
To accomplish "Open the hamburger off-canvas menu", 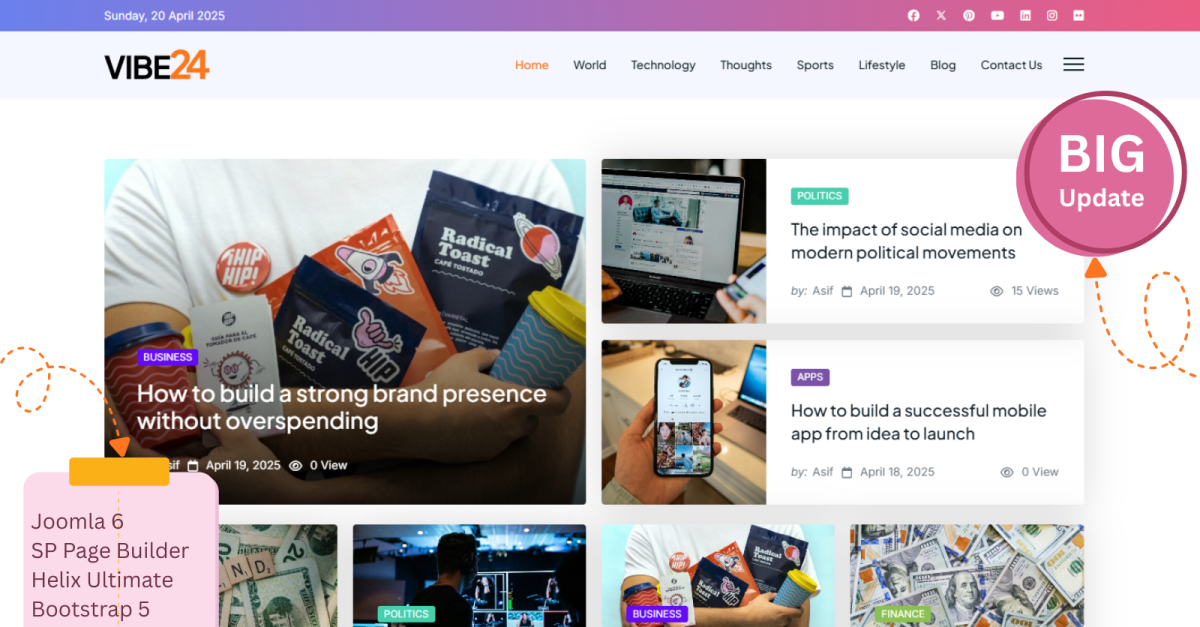I will click(x=1073, y=64).
